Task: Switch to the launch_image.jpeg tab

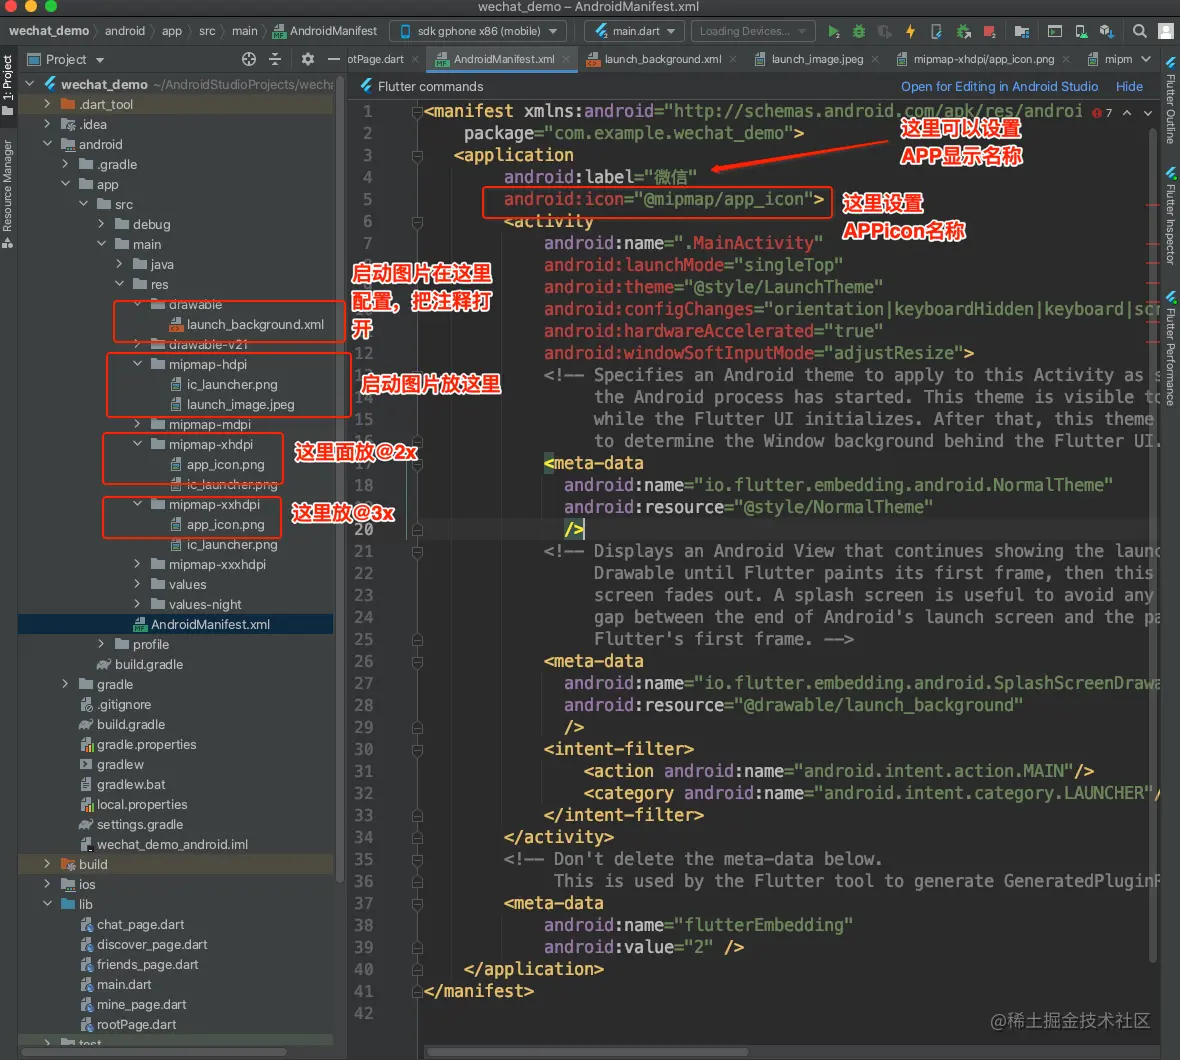Action: pyautogui.click(x=816, y=59)
